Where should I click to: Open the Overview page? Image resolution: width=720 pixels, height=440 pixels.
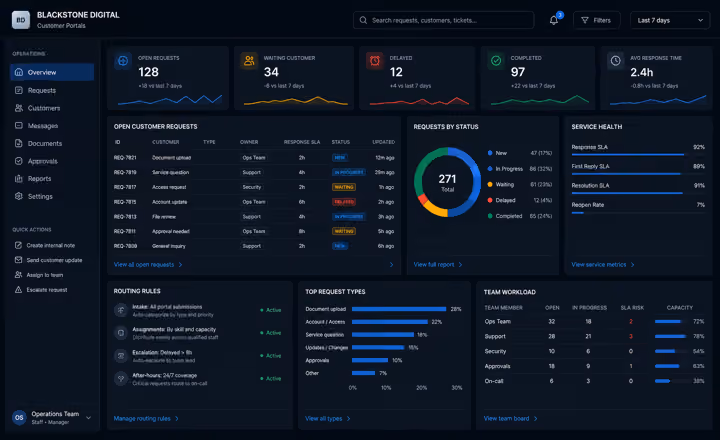52,72
